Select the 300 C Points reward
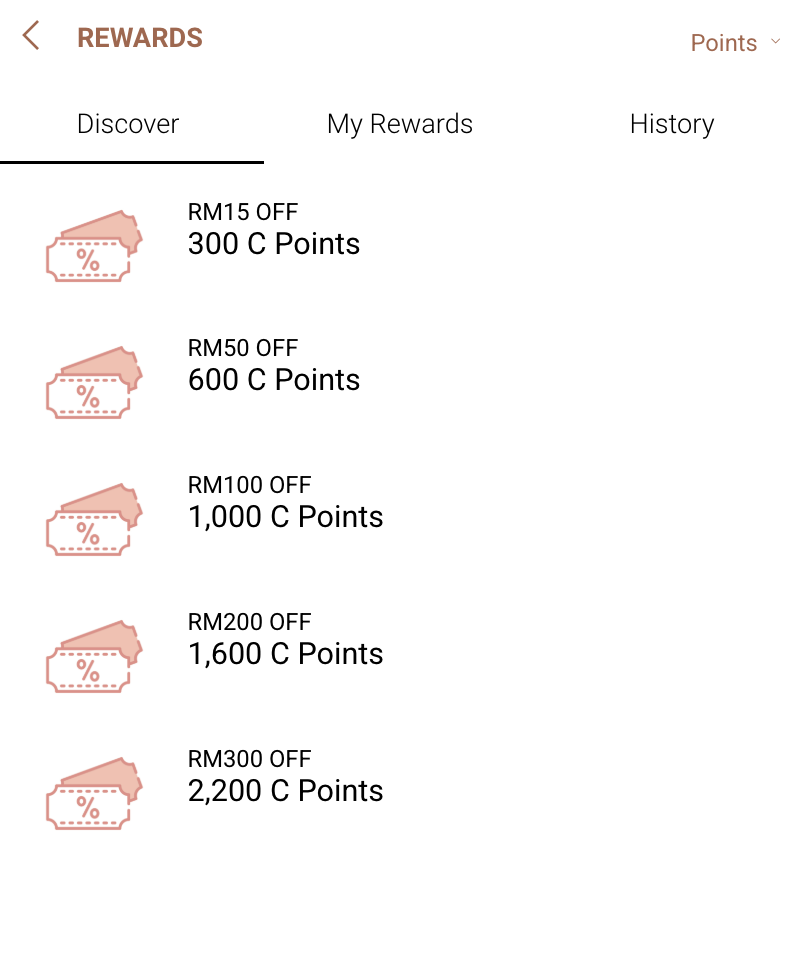The height and width of the screenshot is (960, 796). (x=274, y=244)
